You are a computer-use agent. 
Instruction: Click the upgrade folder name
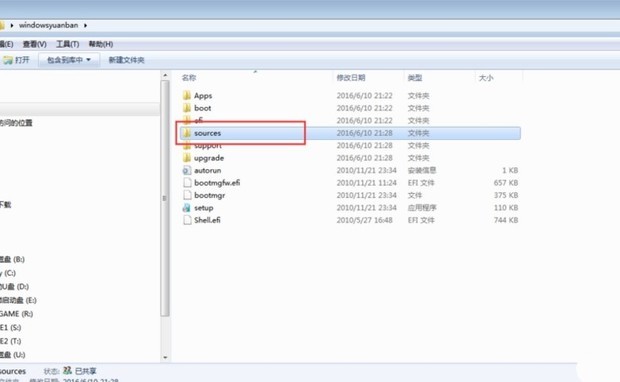(209, 158)
